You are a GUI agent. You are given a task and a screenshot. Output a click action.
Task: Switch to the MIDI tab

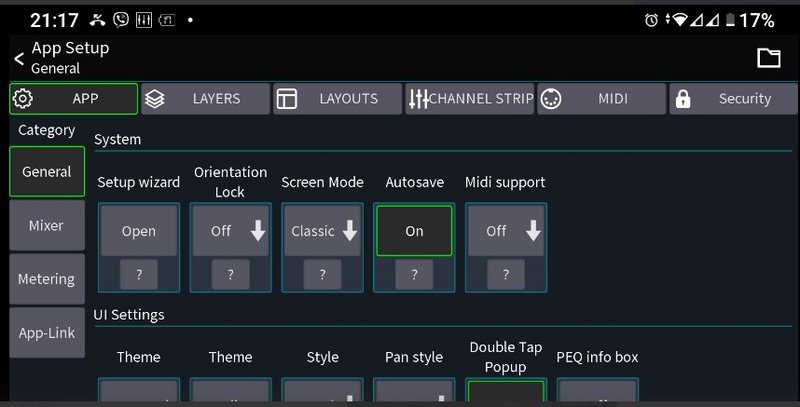point(602,99)
